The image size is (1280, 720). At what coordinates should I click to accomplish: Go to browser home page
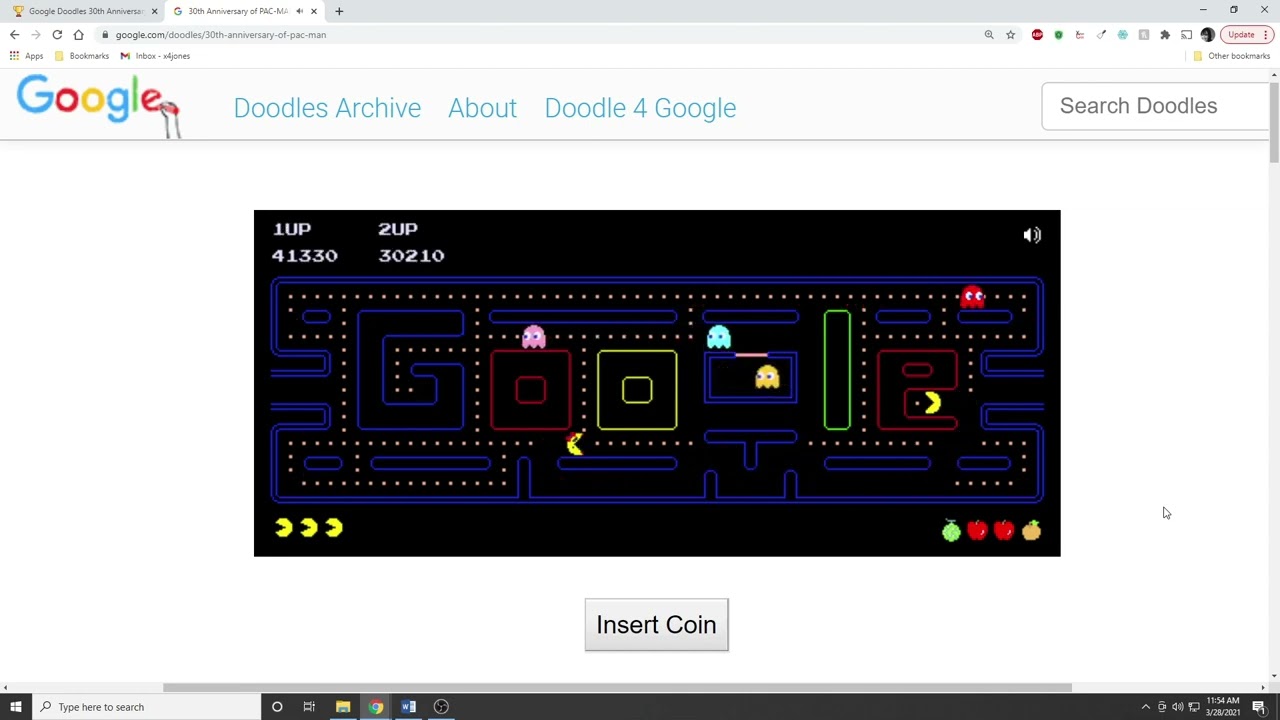pyautogui.click(x=78, y=34)
